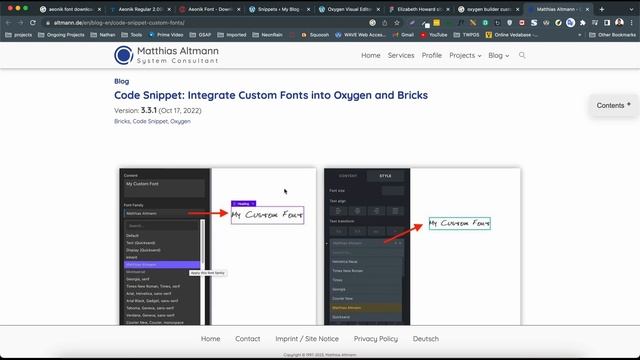640x360 pixels.
Task: Open the Ongoing Projects bookmark folder
Action: coord(61,35)
